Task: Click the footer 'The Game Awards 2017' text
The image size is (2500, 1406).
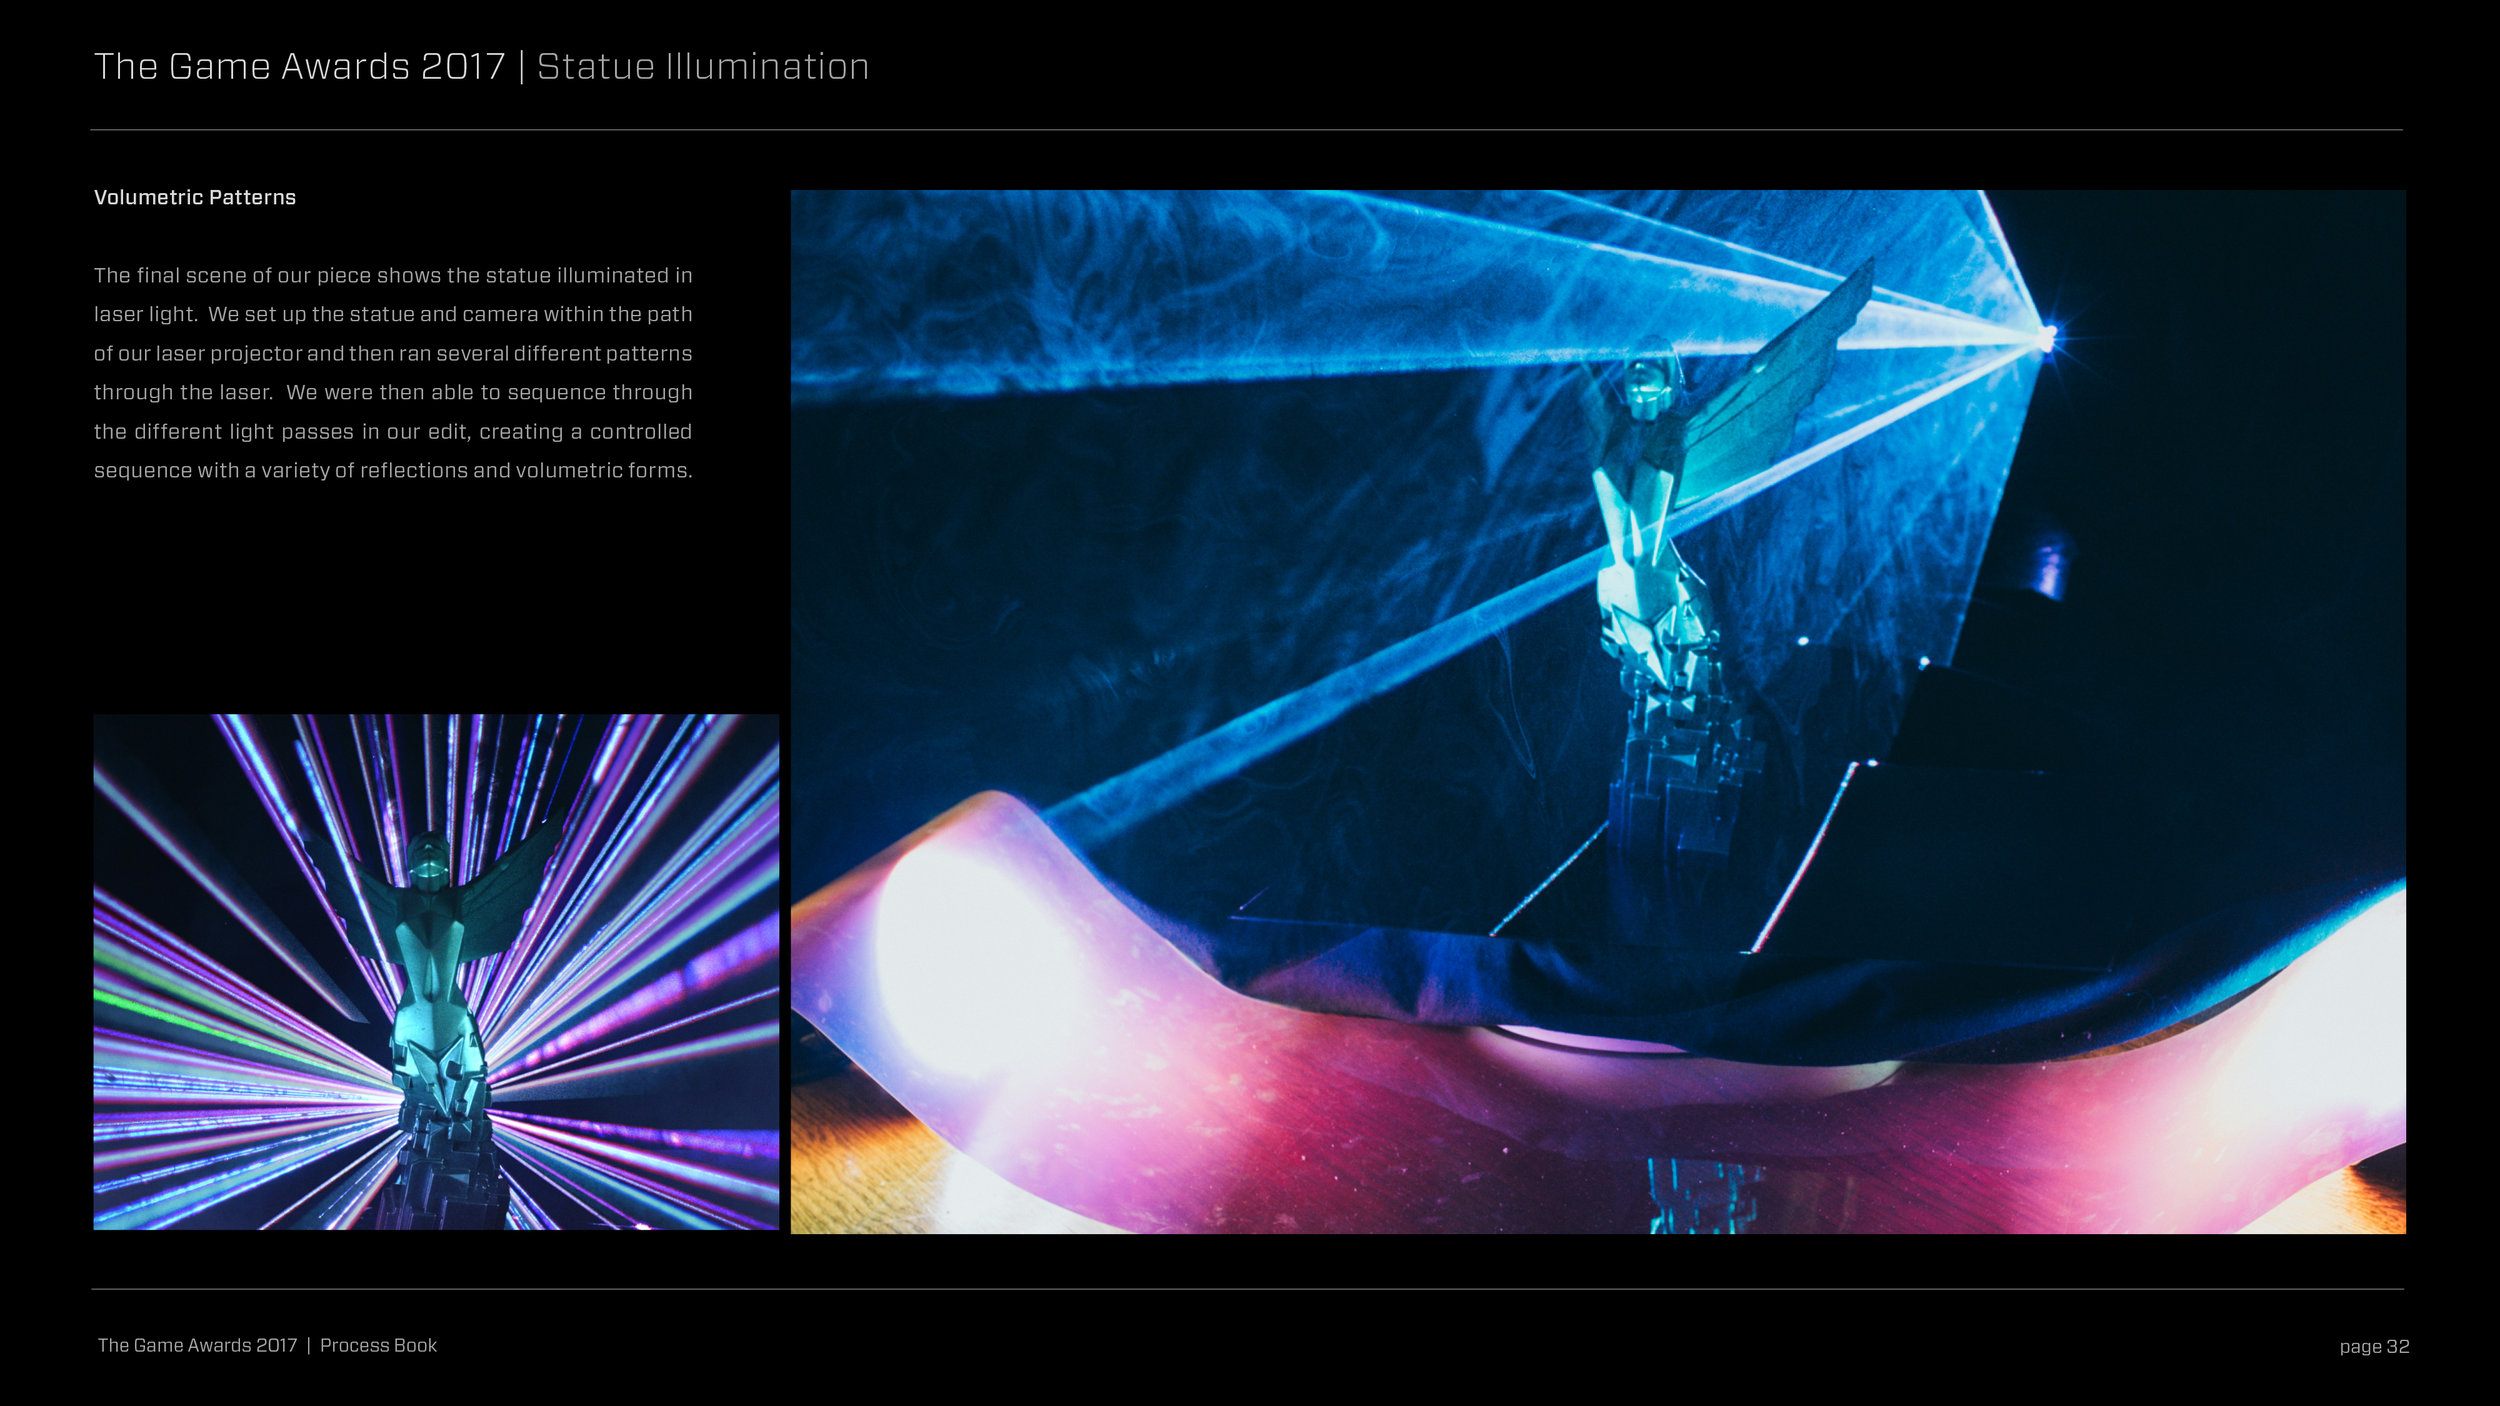Action: pyautogui.click(x=198, y=1346)
